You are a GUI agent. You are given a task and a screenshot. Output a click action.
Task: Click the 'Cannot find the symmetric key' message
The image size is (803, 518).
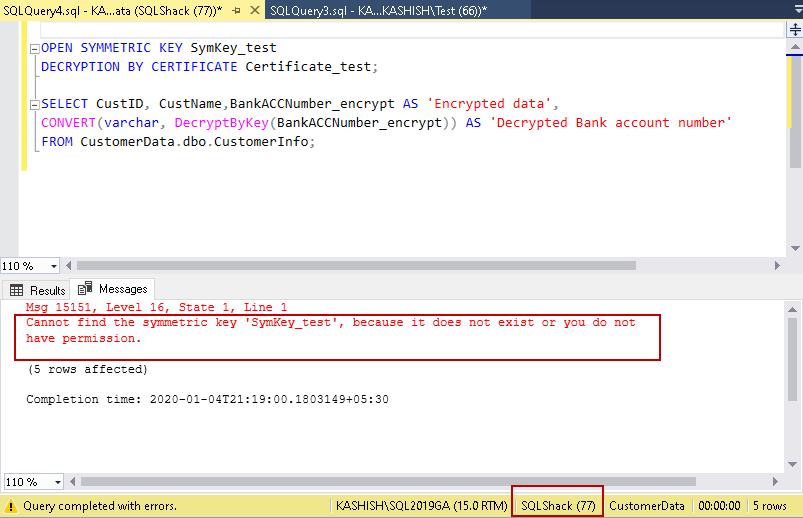click(x=330, y=330)
